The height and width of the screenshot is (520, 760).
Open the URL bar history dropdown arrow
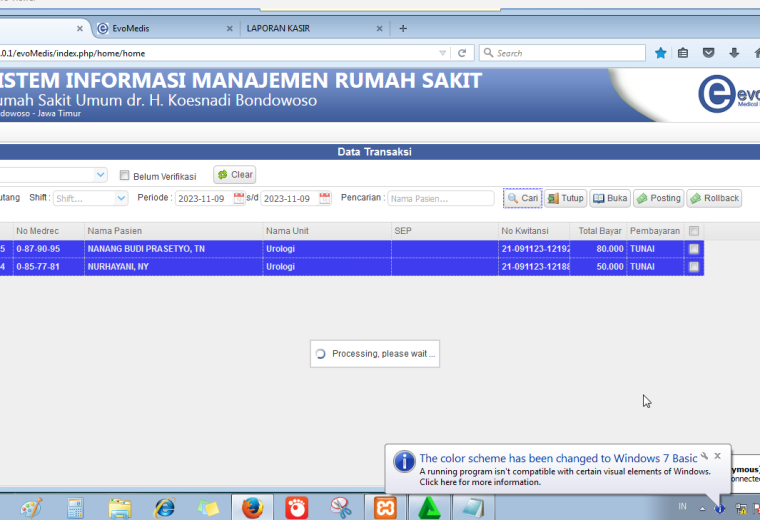(x=442, y=53)
